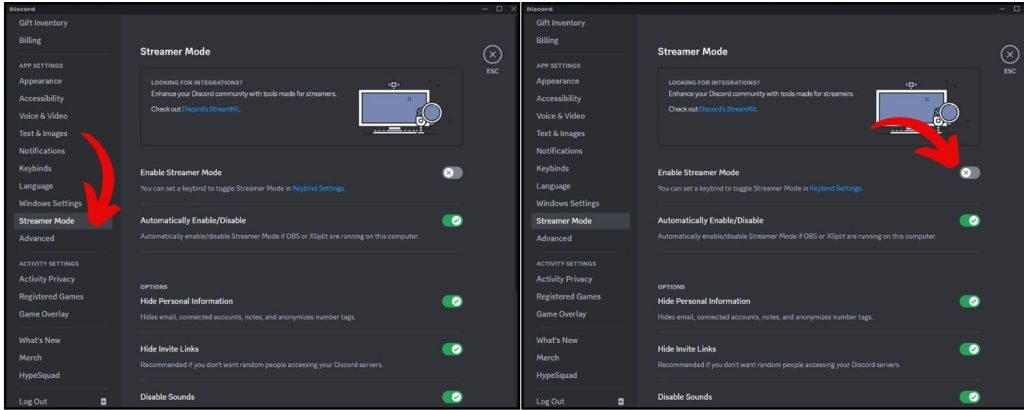Image resolution: width=1024 pixels, height=410 pixels.
Task: Disable Hide Personal Information in left window
Action: (x=452, y=301)
